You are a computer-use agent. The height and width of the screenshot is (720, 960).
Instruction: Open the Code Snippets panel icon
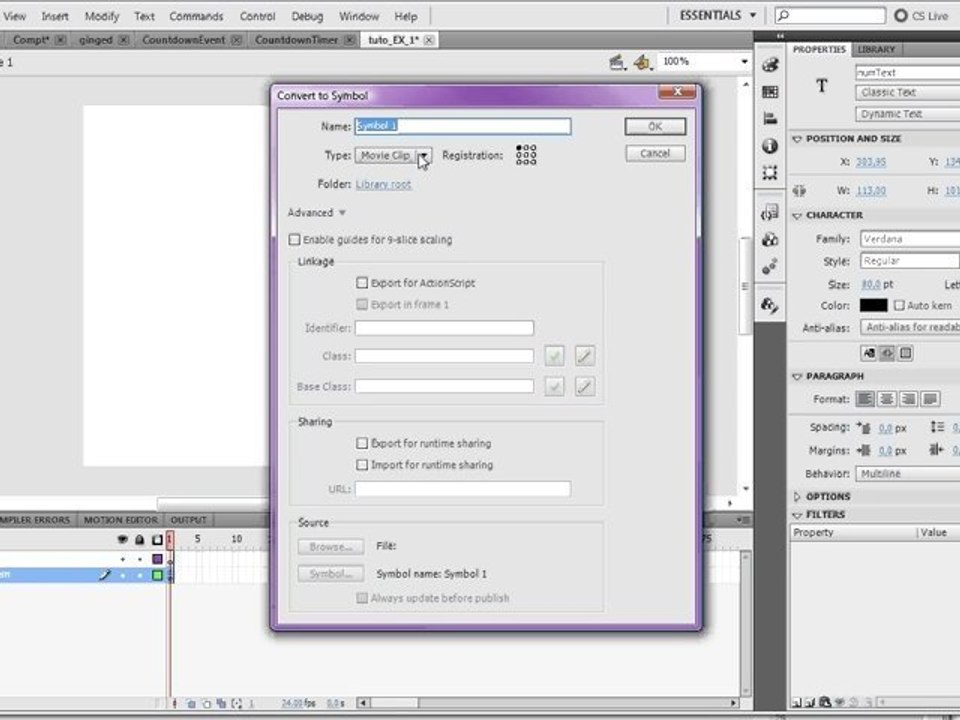tap(770, 212)
